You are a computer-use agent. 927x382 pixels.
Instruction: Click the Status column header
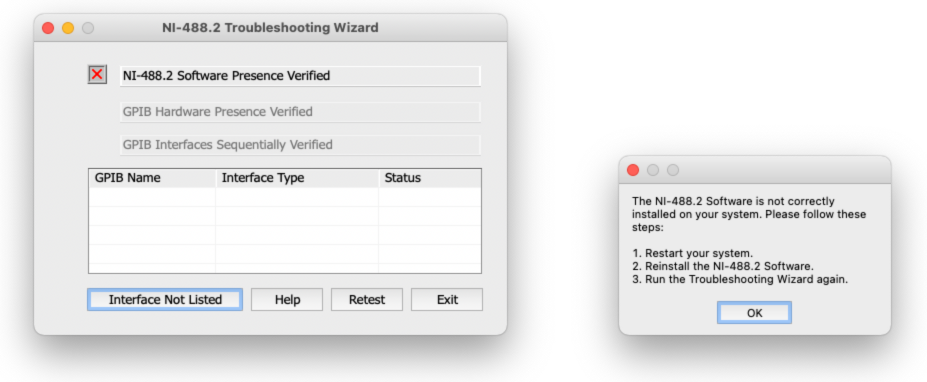(430, 178)
